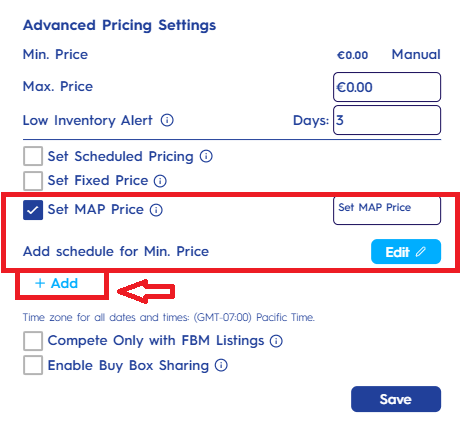
Task: Click the Enable Buy Box Sharing info icon
Action: pyautogui.click(x=221, y=365)
